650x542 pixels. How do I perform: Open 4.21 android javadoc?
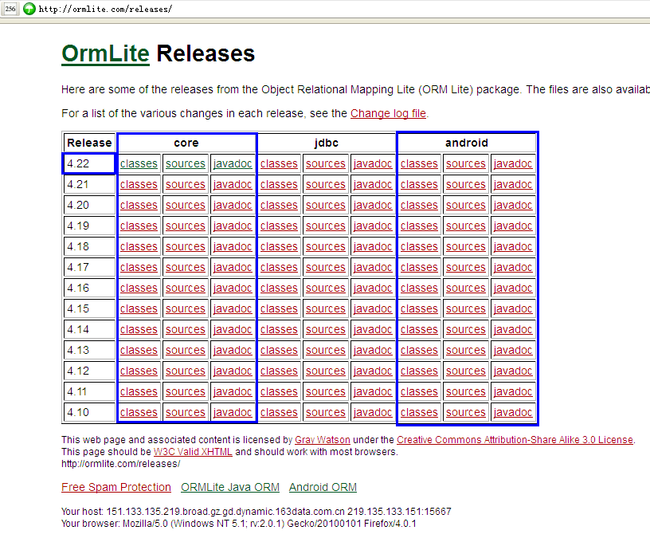pyautogui.click(x=513, y=185)
